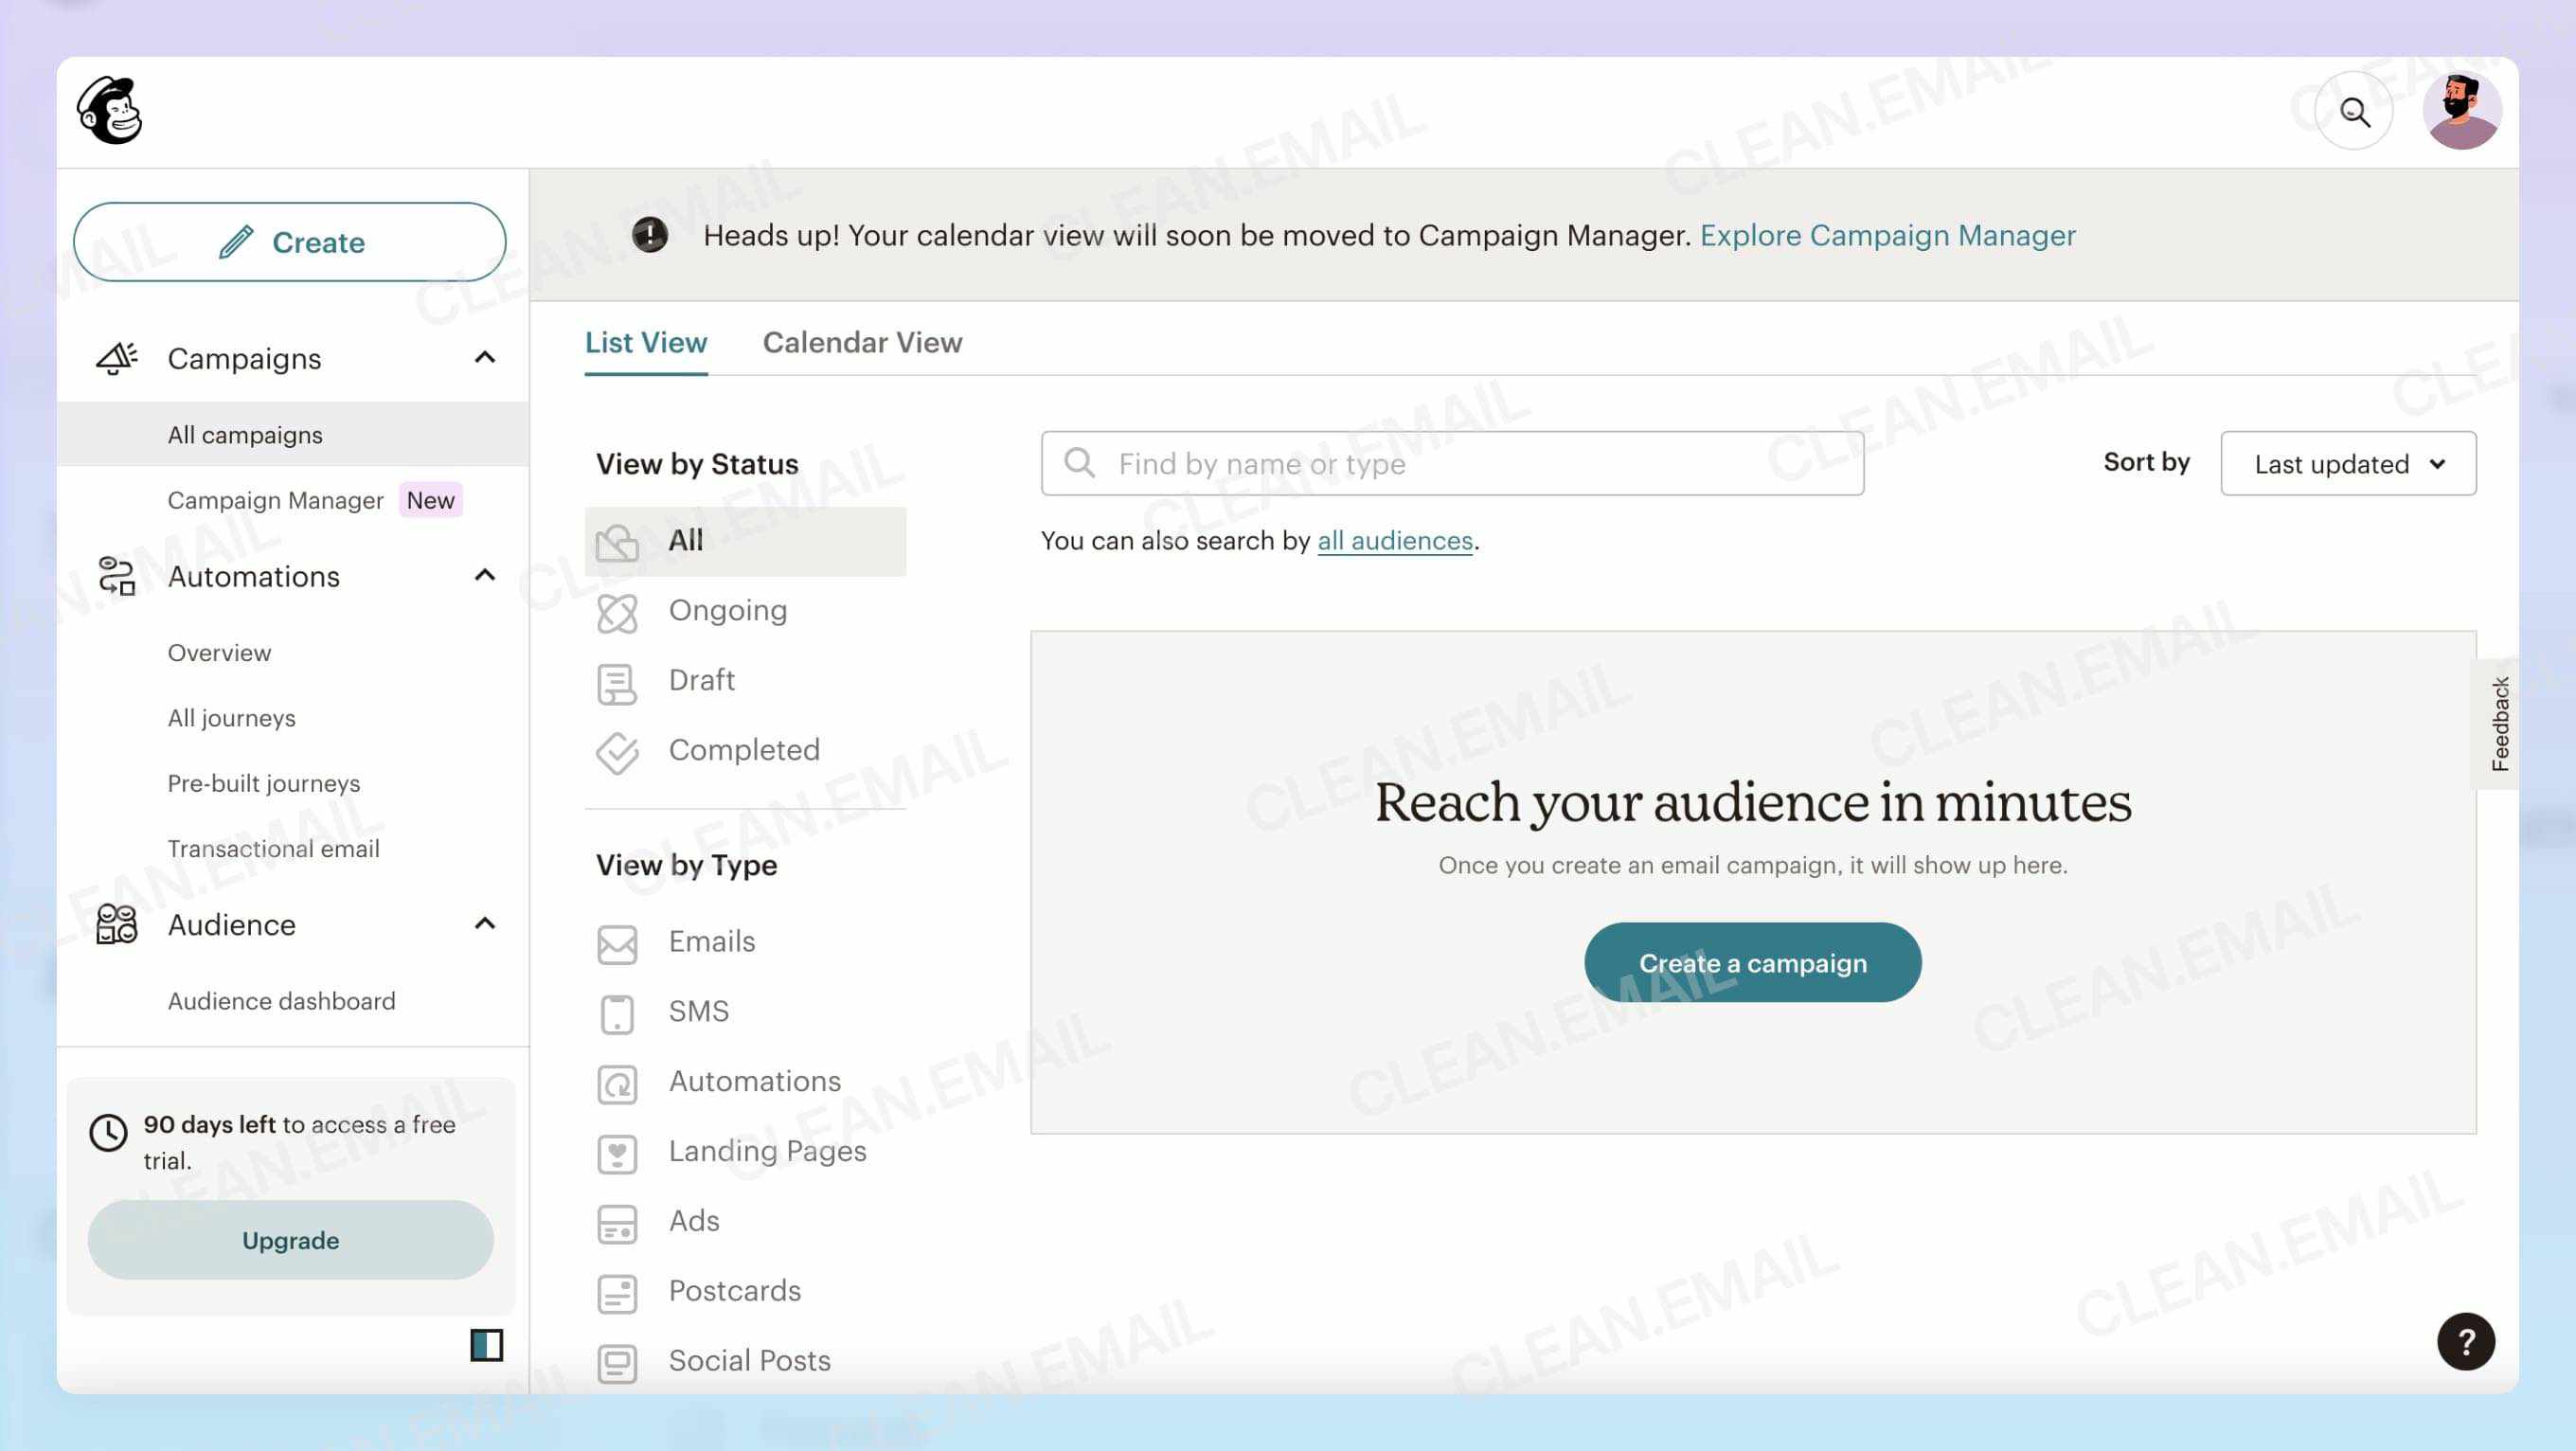Open the Explore Campaign Manager link
This screenshot has height=1451, width=2576.
[1888, 236]
